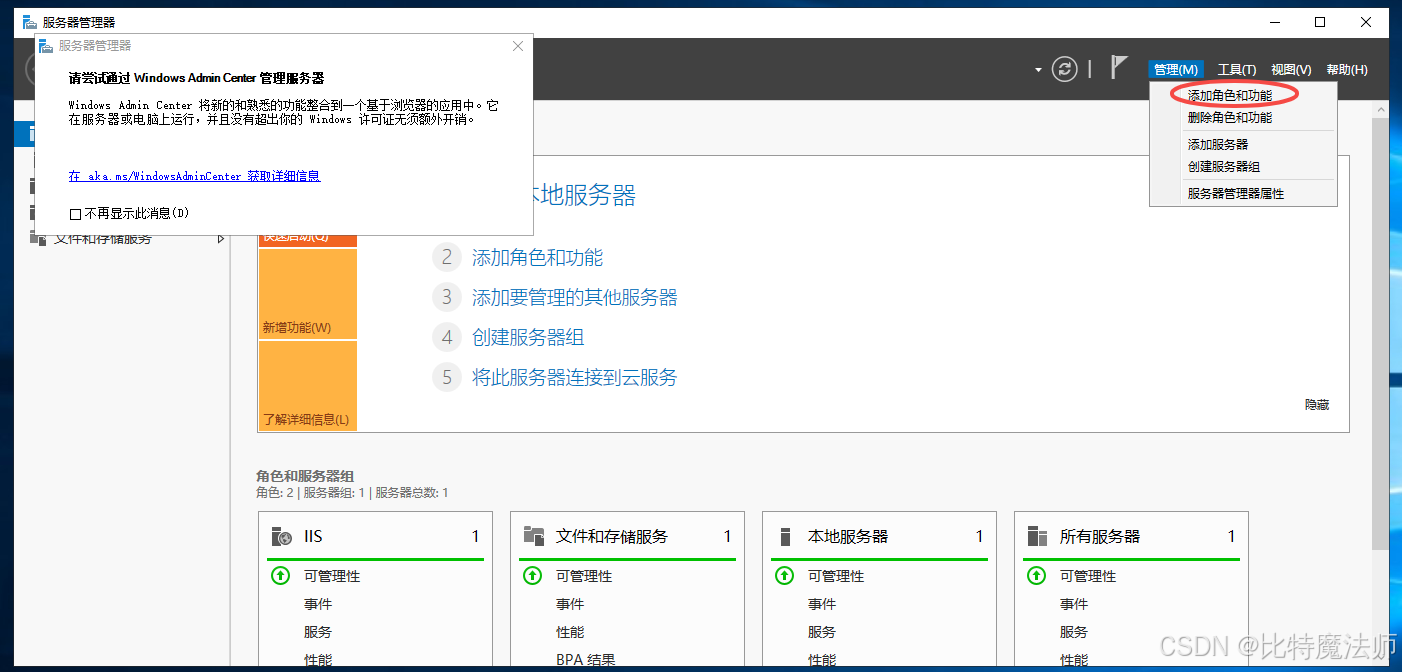
Task: Click 性能 in 文件和存储服务 tile
Action: 570,632
